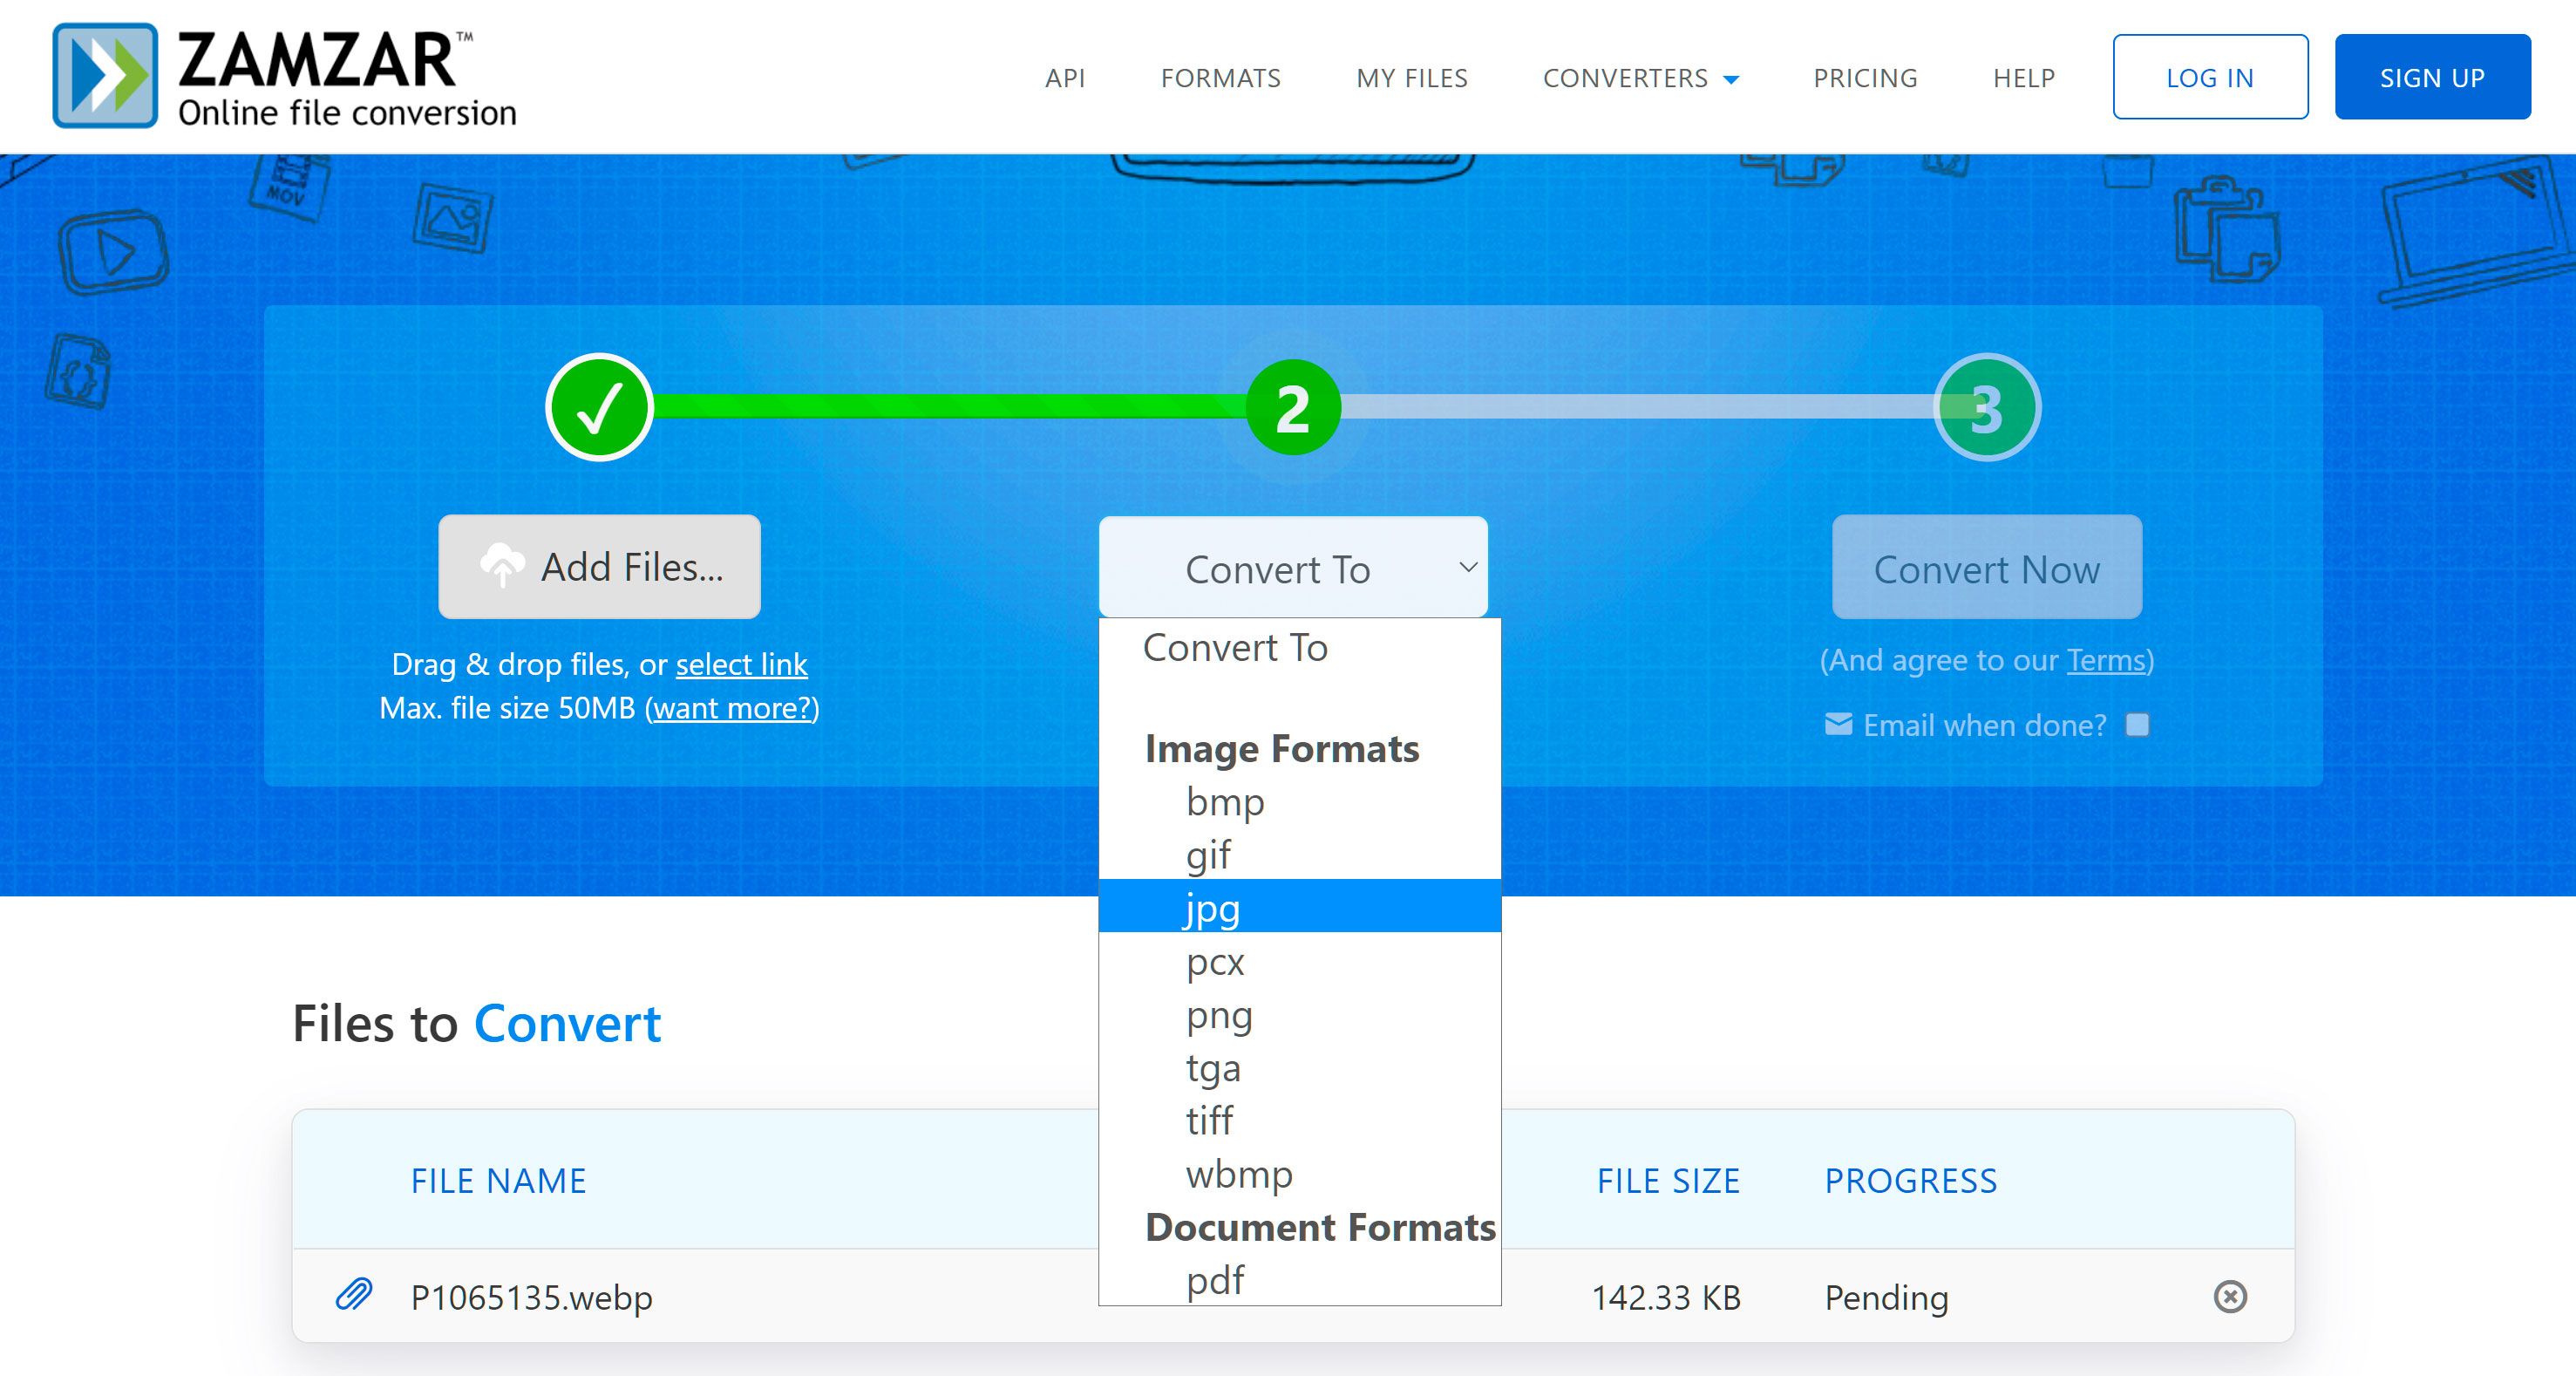Open the FORMATS menu item
This screenshot has height=1376, width=2576.
[x=1220, y=78]
